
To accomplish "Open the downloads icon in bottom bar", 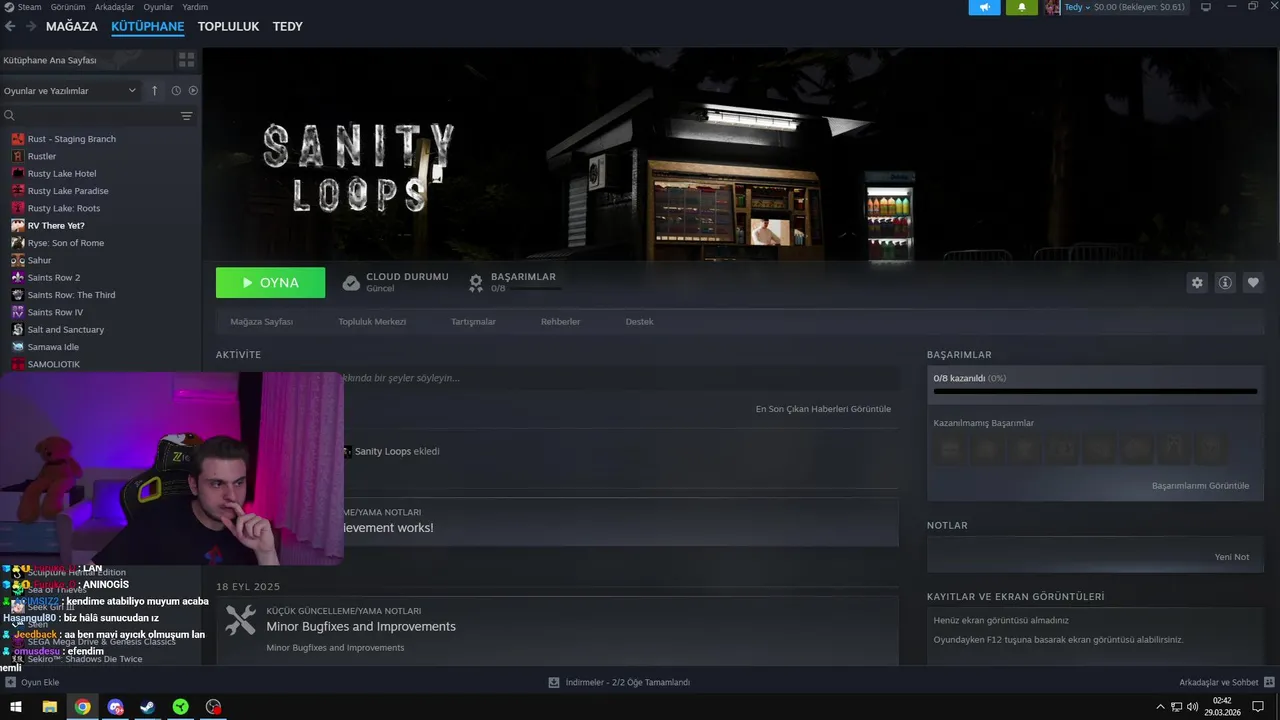I will (554, 682).
